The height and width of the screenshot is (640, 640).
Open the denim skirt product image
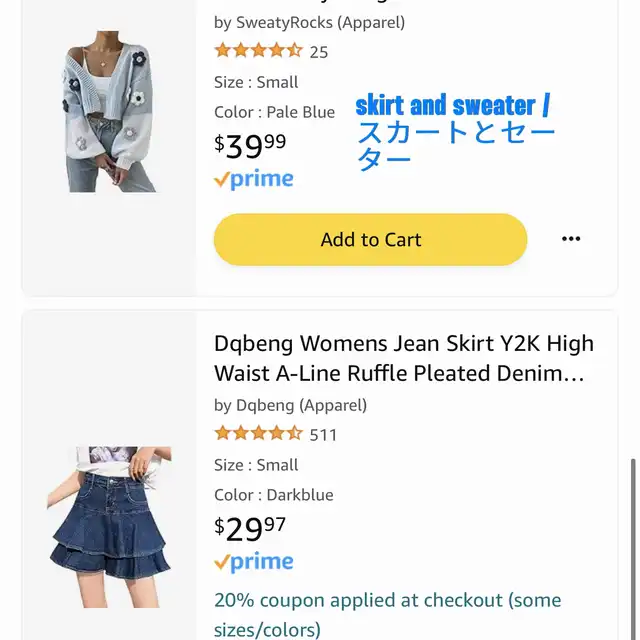[110, 527]
